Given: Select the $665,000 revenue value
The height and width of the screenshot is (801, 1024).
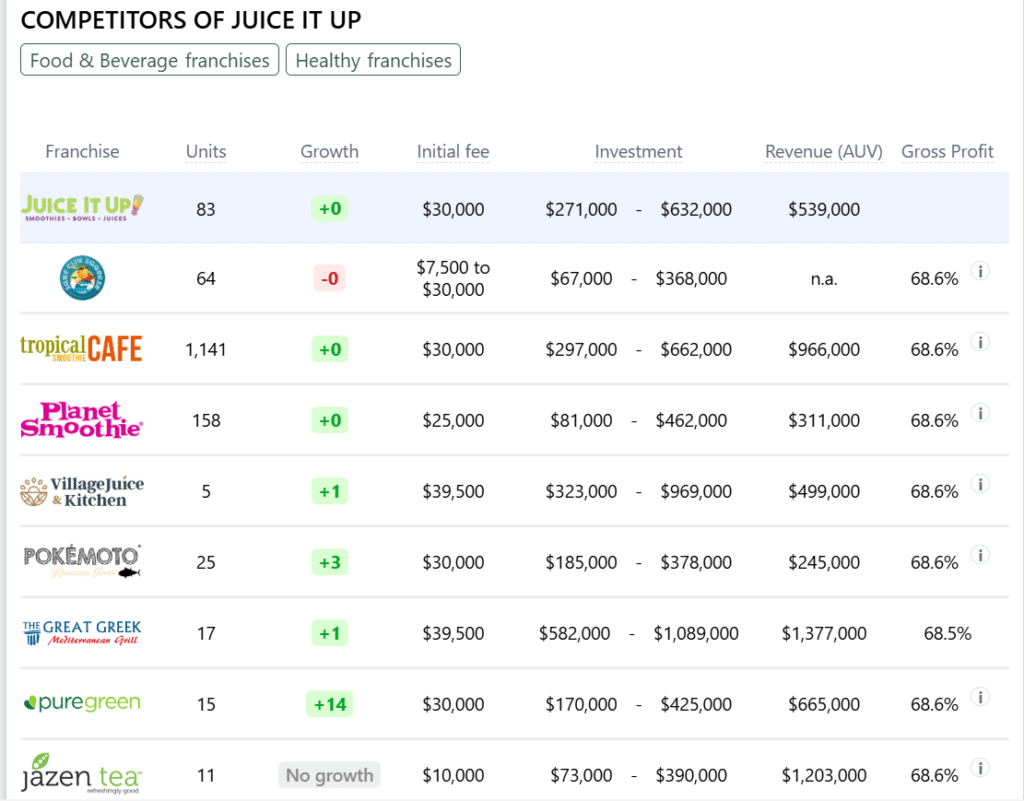Looking at the screenshot, I should tap(824, 704).
